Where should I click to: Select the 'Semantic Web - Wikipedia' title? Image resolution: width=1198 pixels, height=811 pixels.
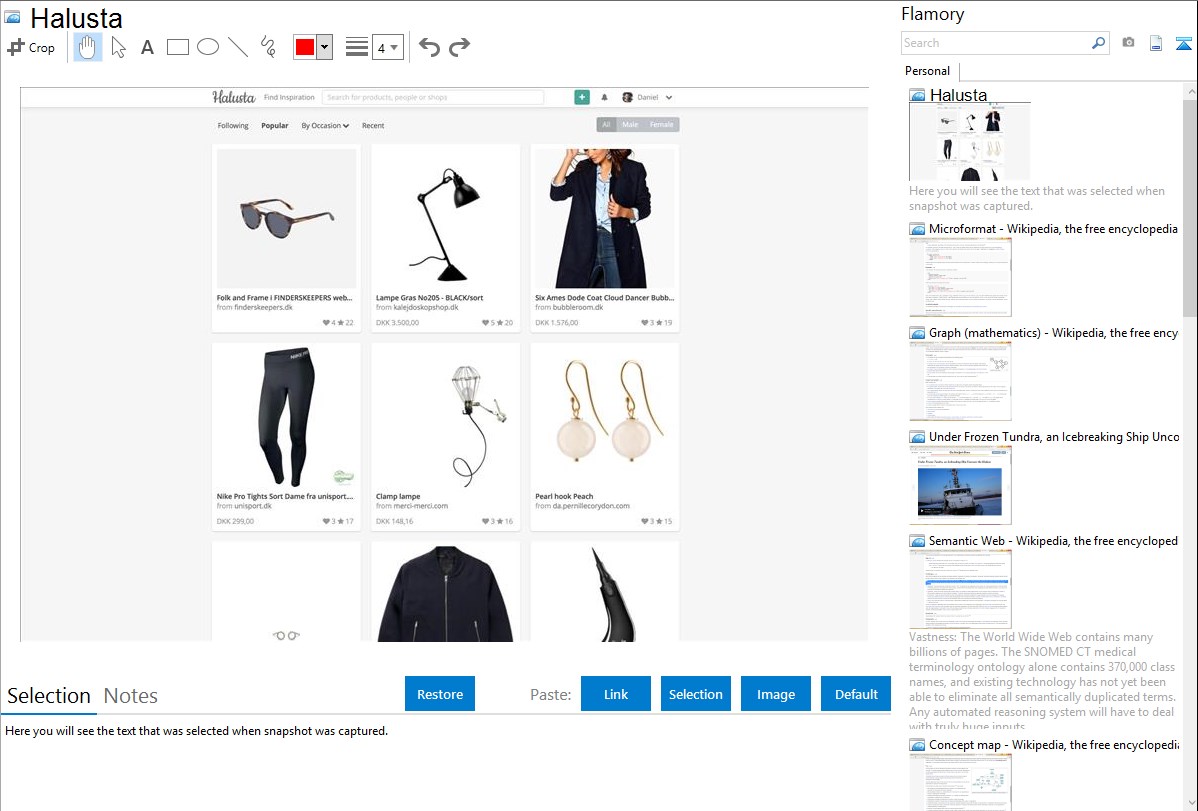click(1053, 540)
